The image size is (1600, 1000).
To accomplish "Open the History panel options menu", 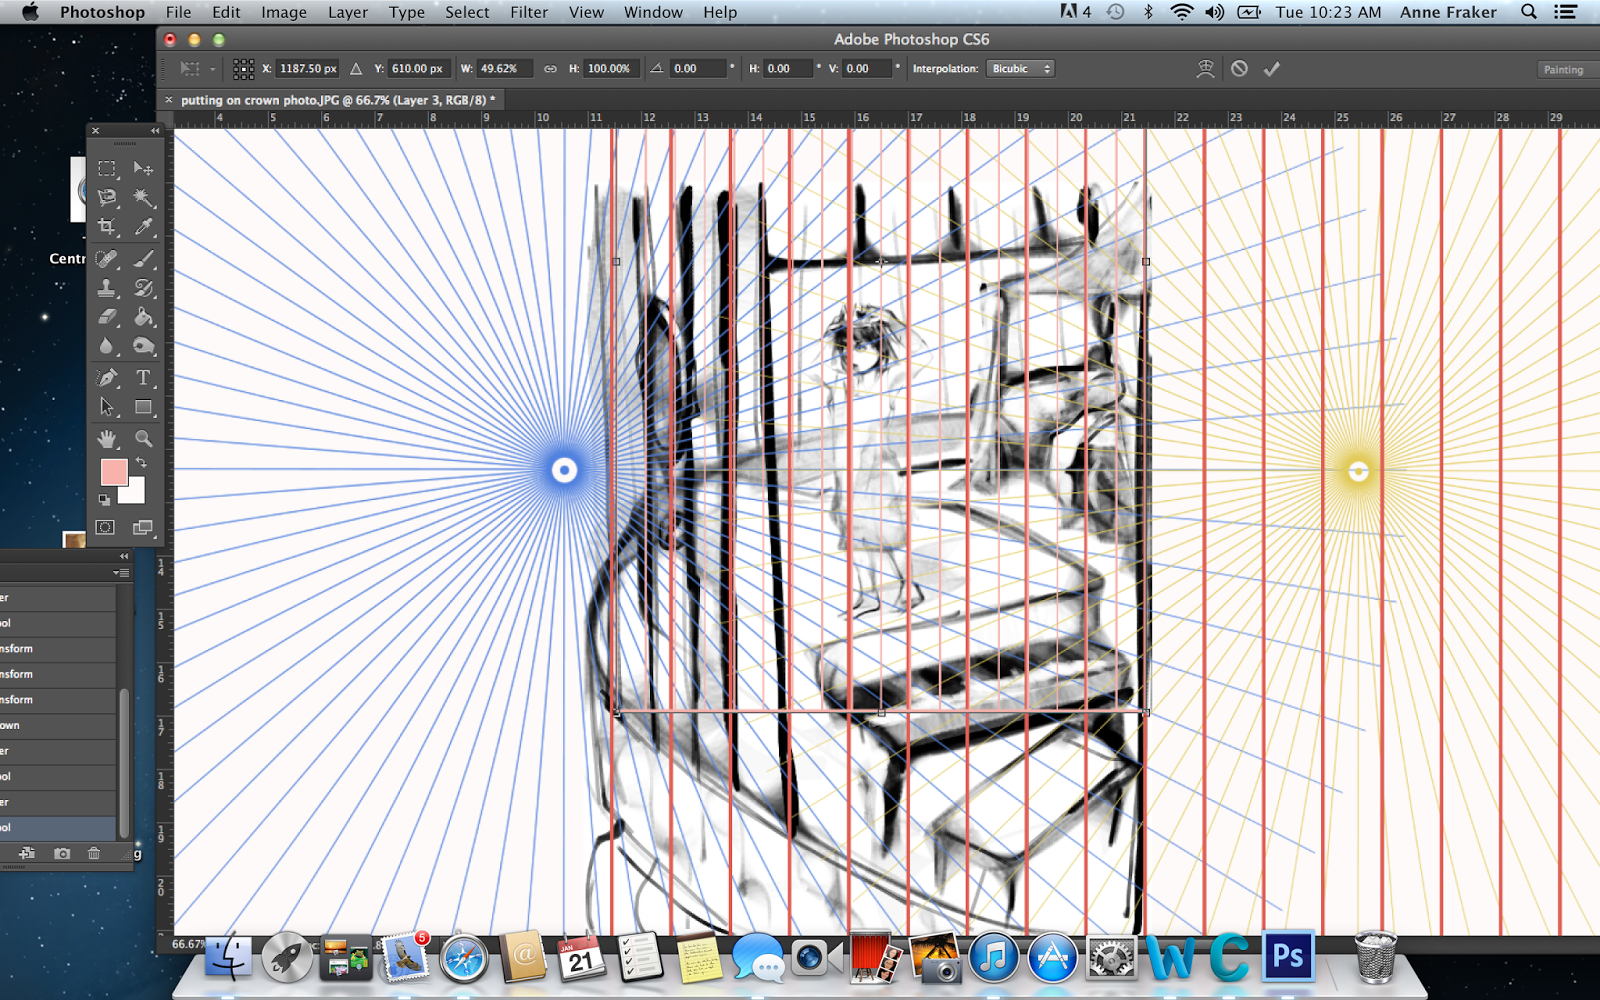I will [x=121, y=573].
